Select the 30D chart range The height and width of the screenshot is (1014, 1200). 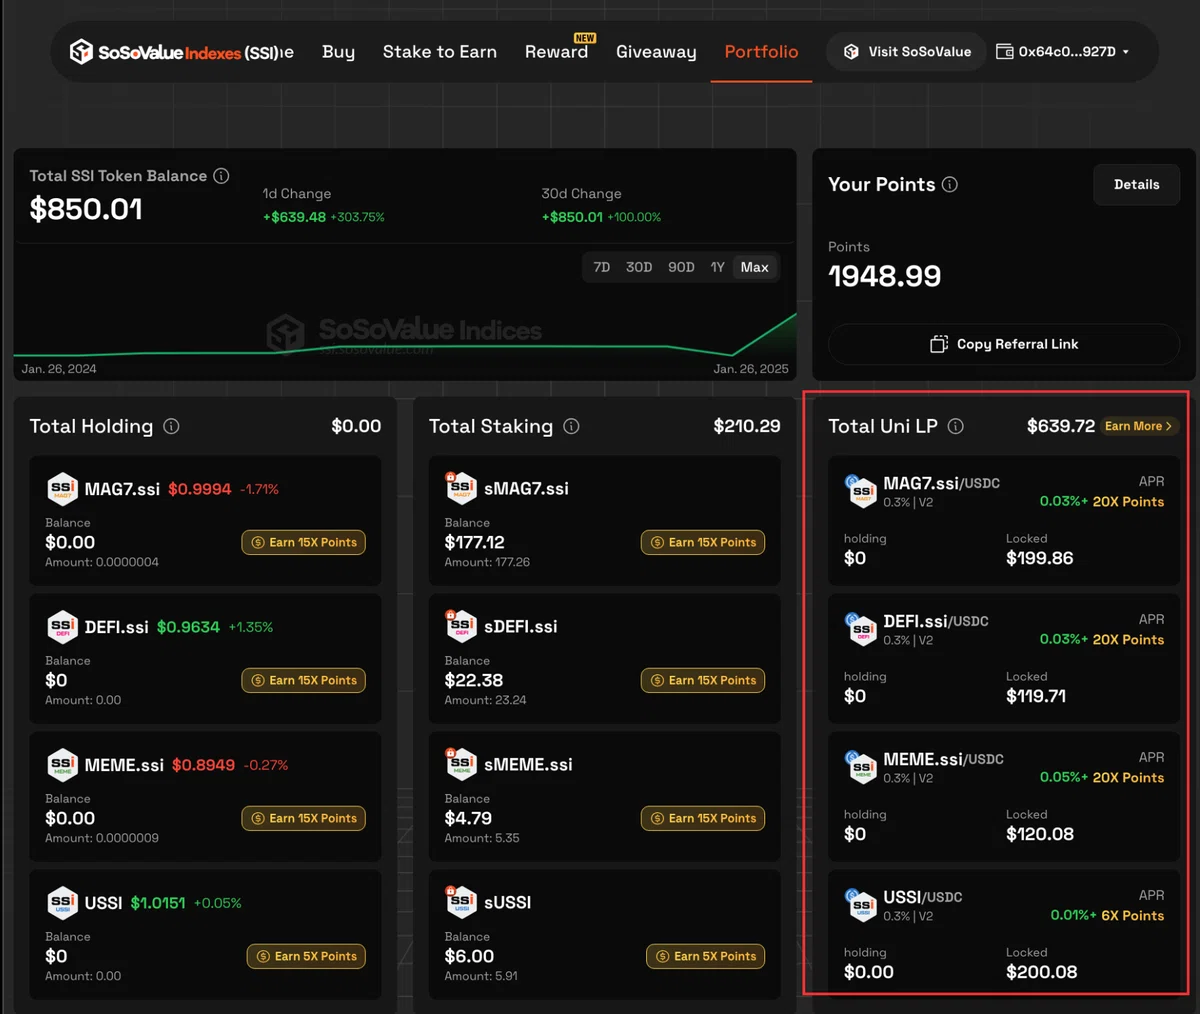tap(639, 267)
